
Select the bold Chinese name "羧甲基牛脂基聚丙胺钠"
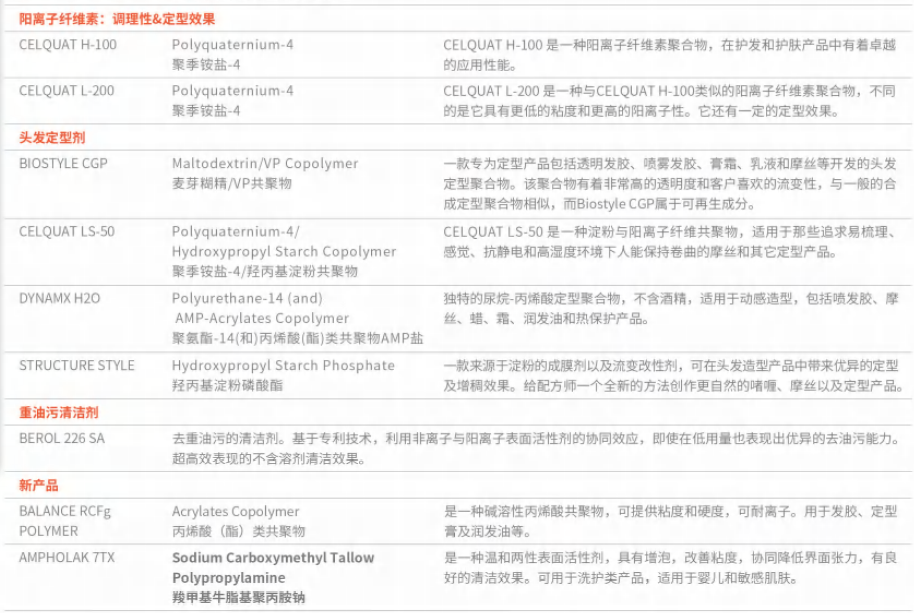tap(238, 598)
